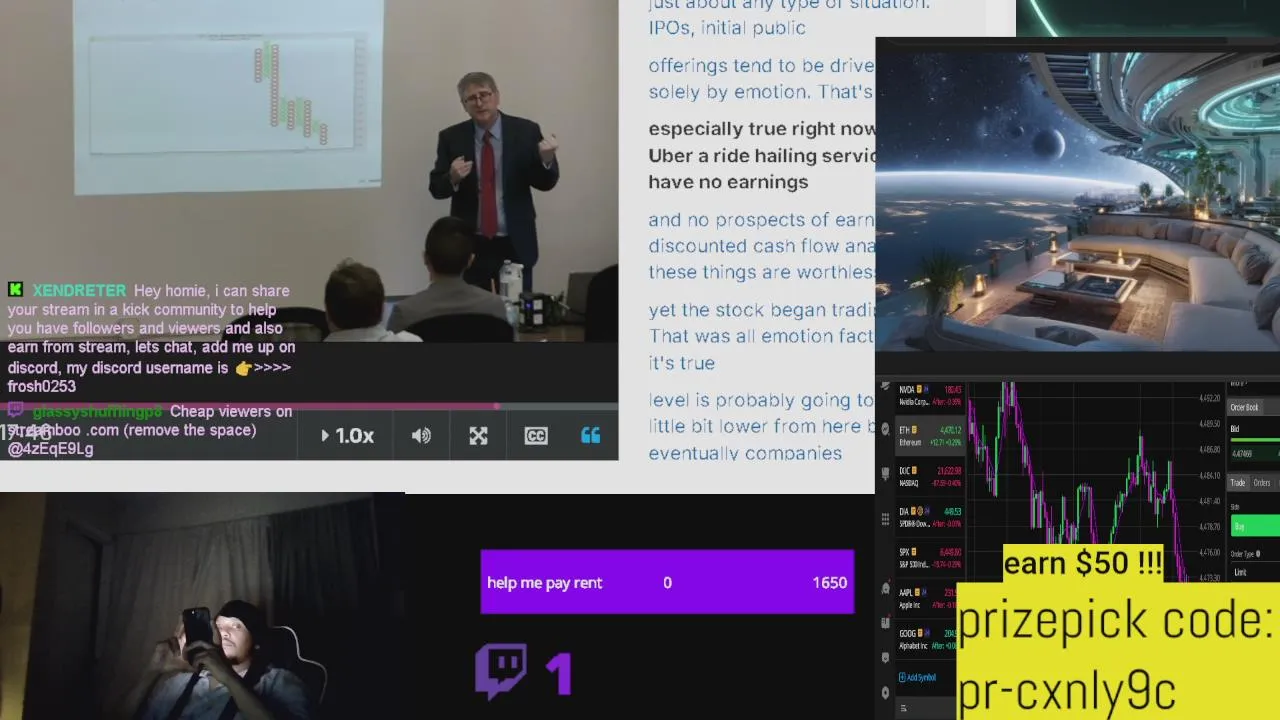Open the Order Book tab

(x=1244, y=407)
